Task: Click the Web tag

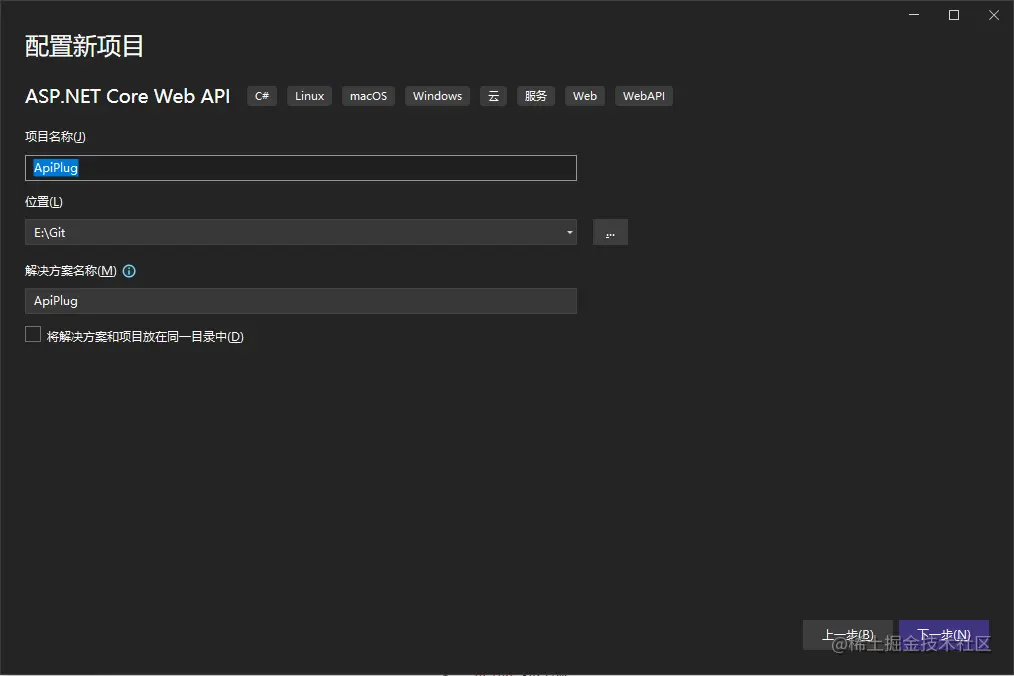Action: [585, 96]
